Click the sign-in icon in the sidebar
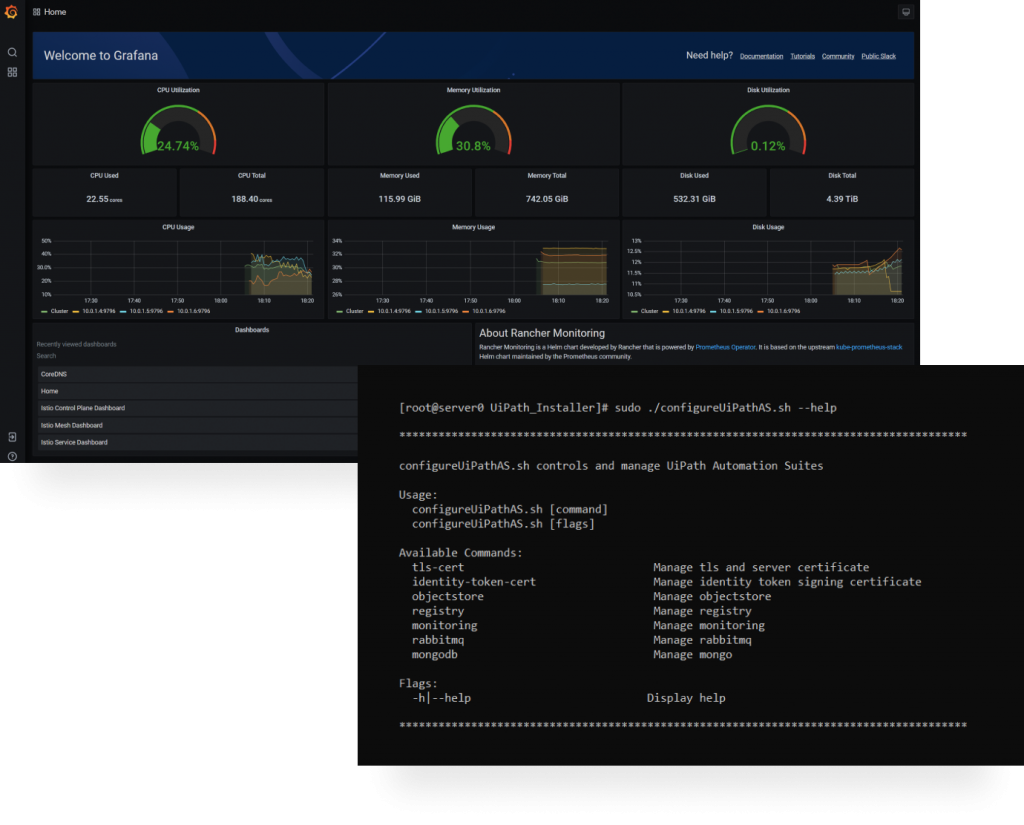Screen dimensions: 1024x825 click(12, 437)
